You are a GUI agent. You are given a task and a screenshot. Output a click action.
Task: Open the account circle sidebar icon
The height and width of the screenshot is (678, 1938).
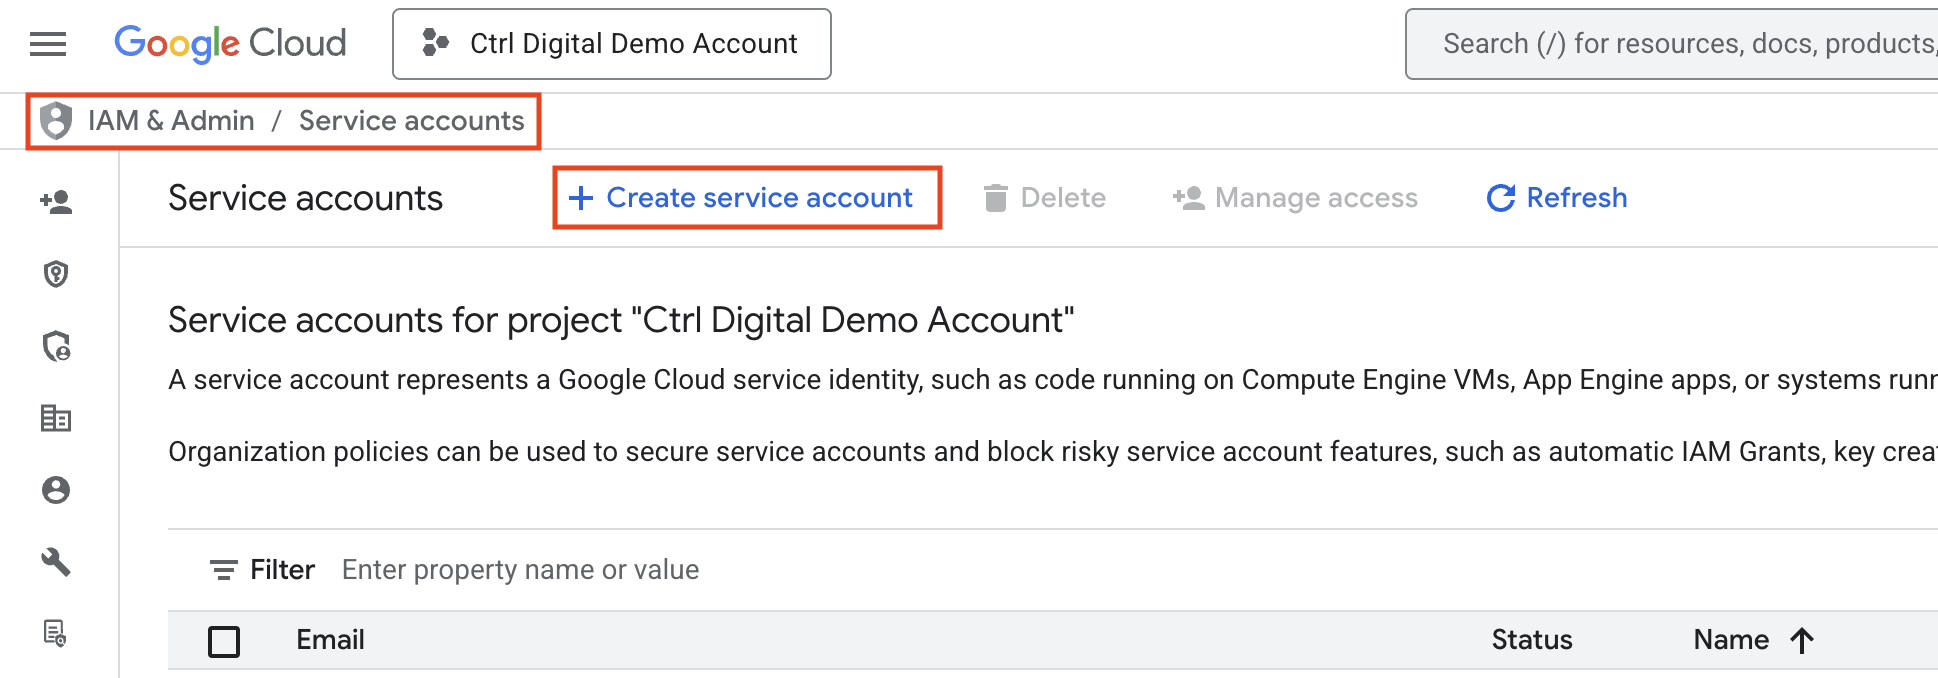[56, 490]
